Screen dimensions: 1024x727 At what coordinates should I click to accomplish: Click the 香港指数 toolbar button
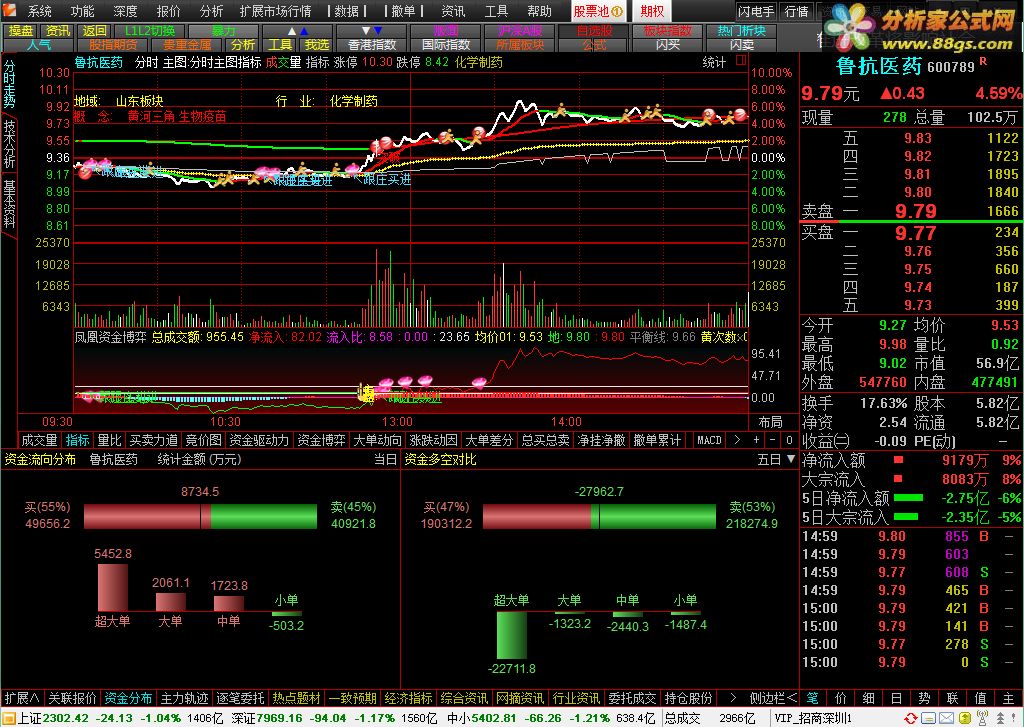click(x=372, y=45)
